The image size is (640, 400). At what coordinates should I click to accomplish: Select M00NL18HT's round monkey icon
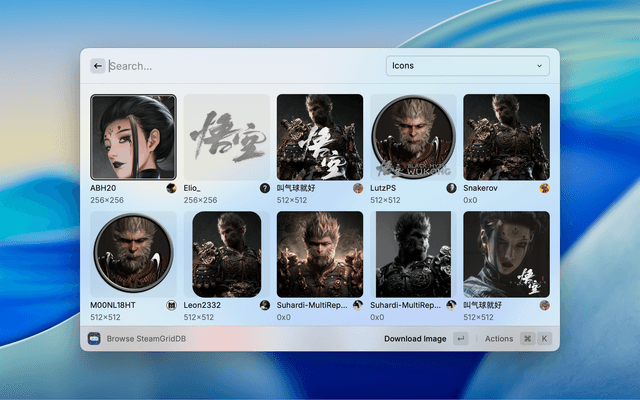134,254
